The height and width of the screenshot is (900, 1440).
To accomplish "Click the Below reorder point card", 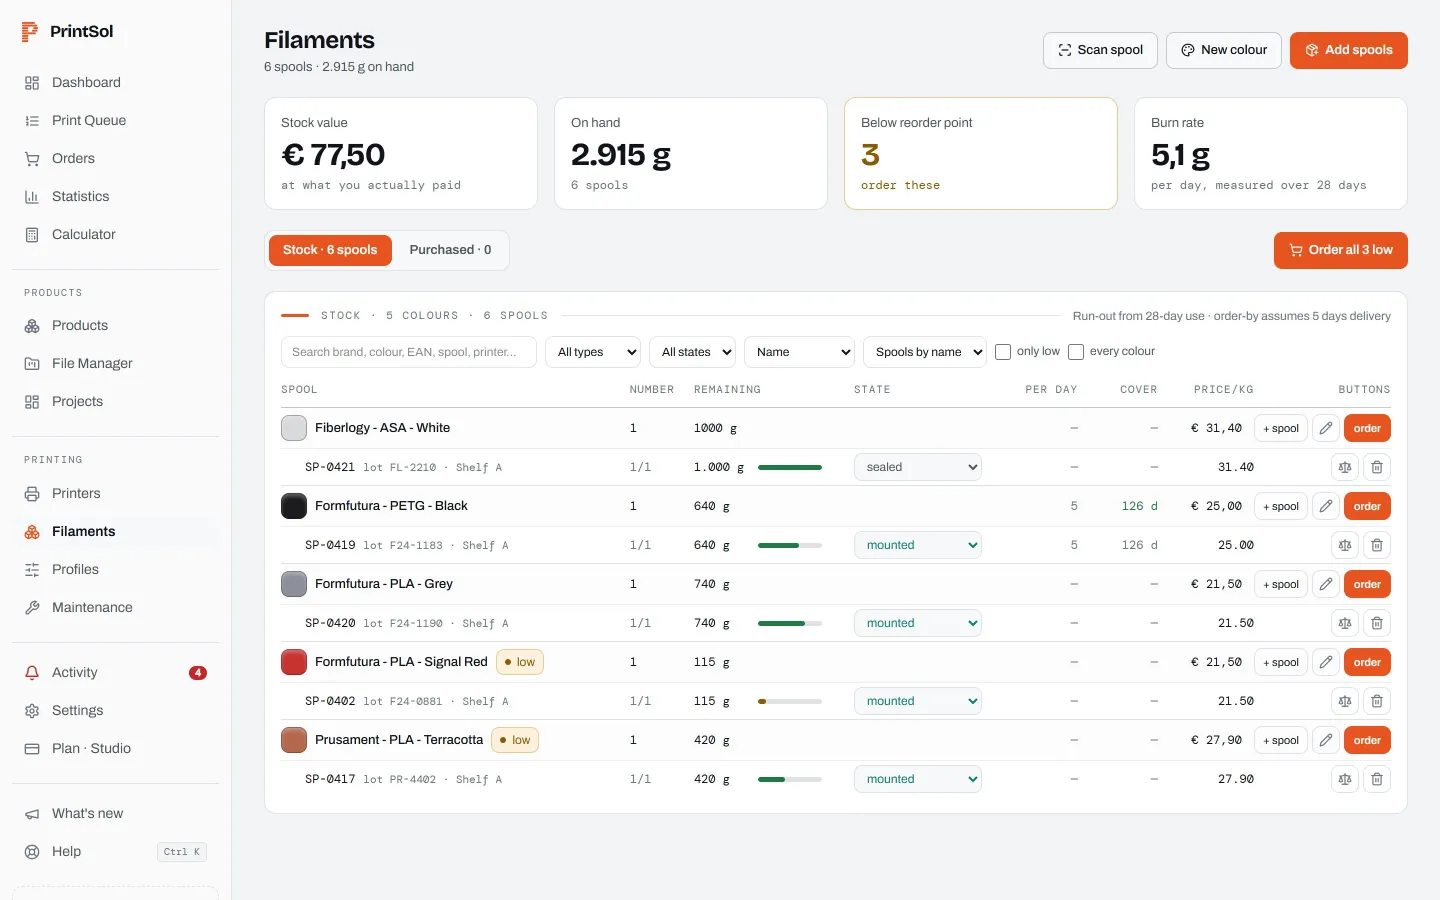I will coord(981,153).
